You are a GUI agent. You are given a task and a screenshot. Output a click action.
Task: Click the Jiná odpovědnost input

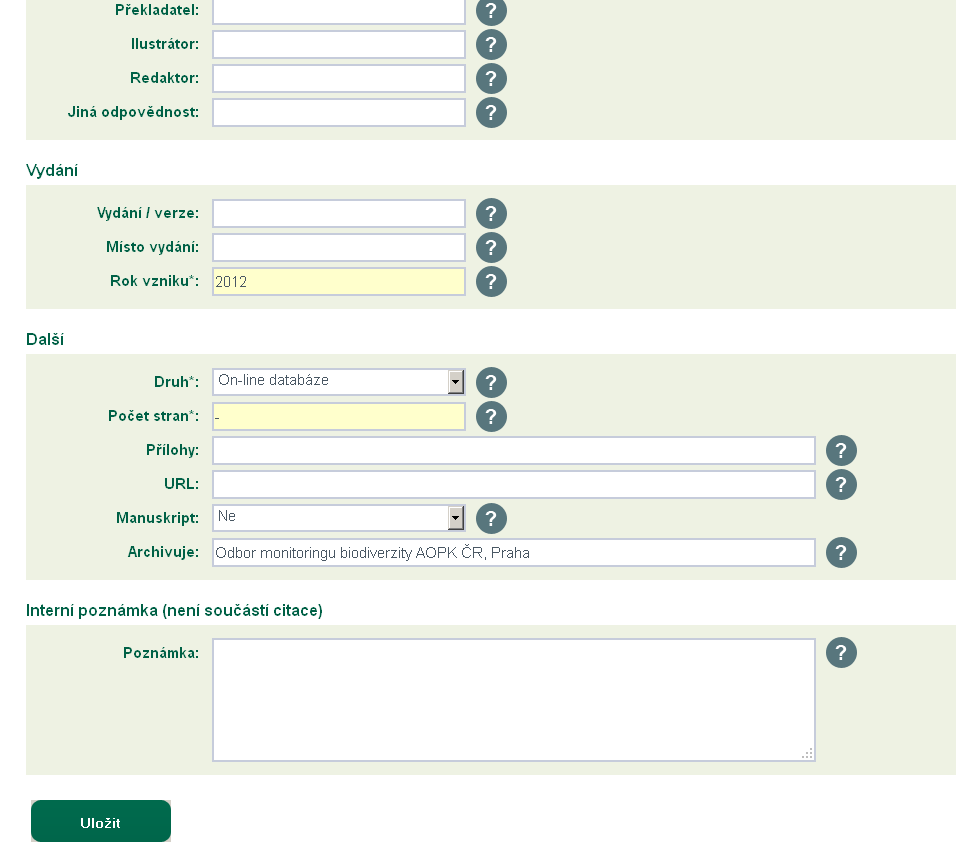pos(338,113)
